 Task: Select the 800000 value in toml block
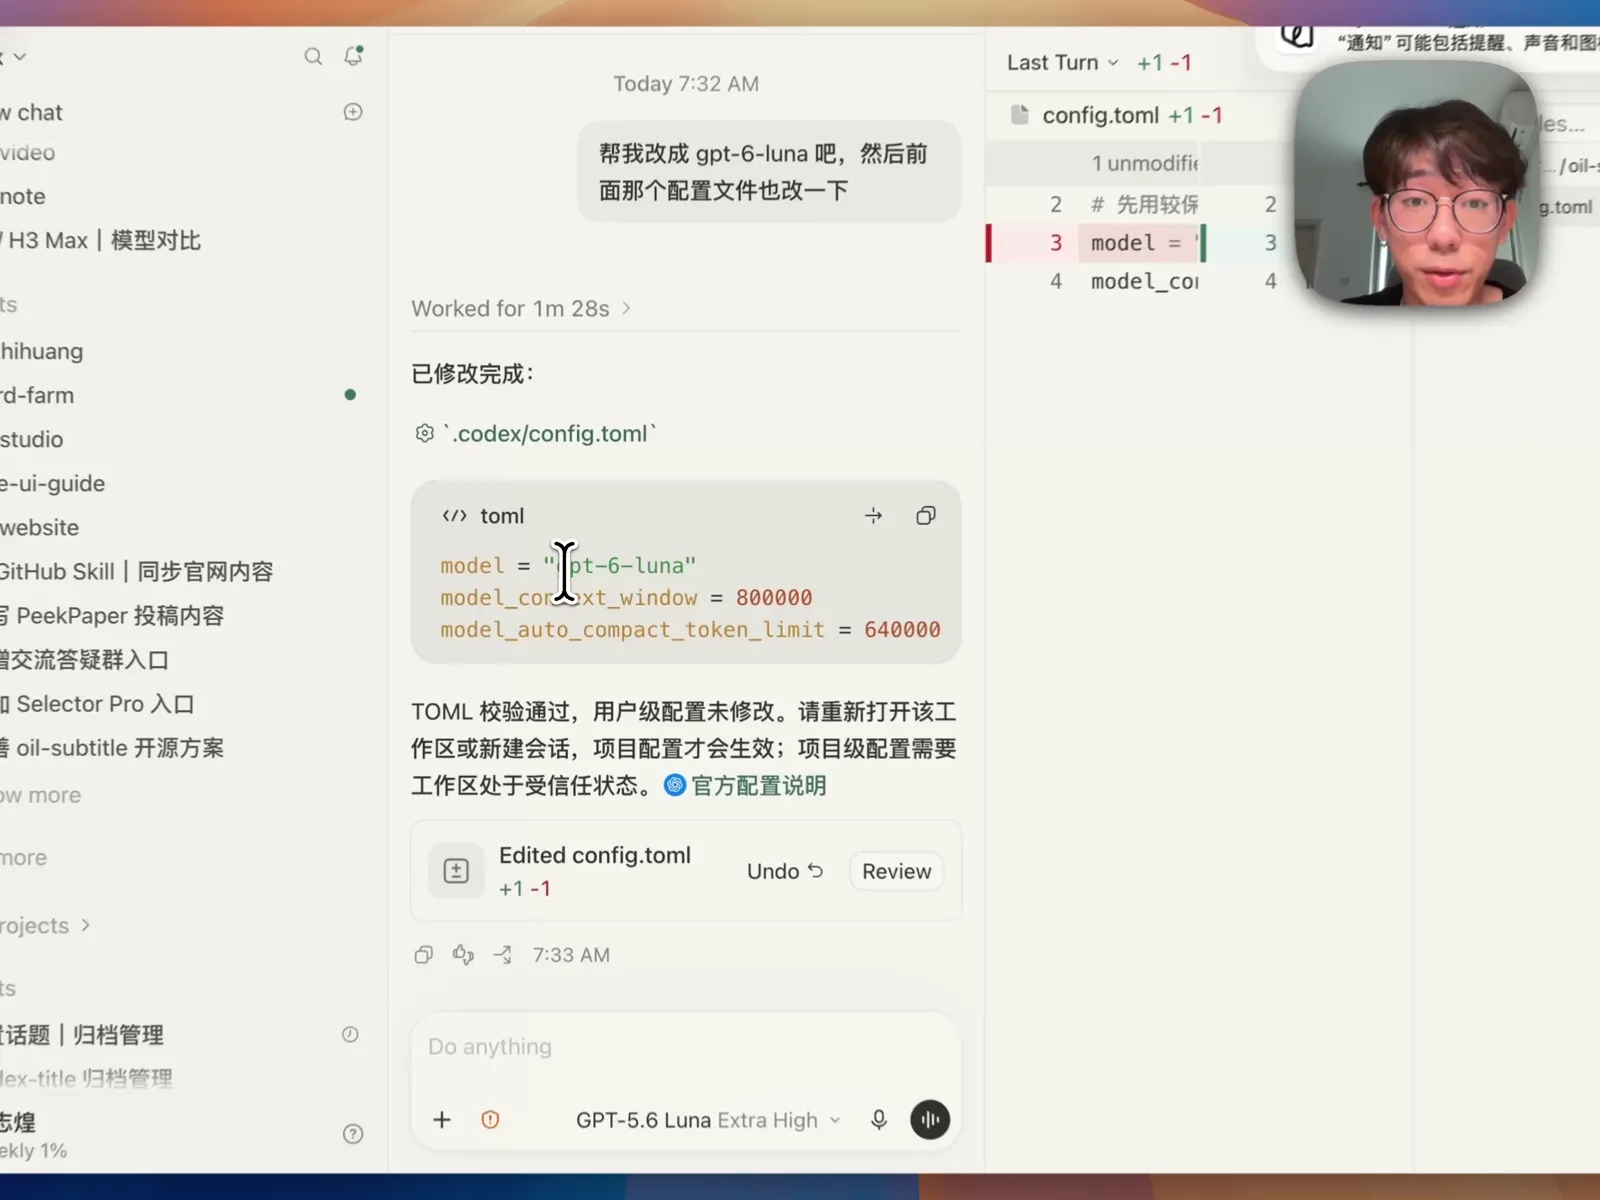click(x=774, y=598)
